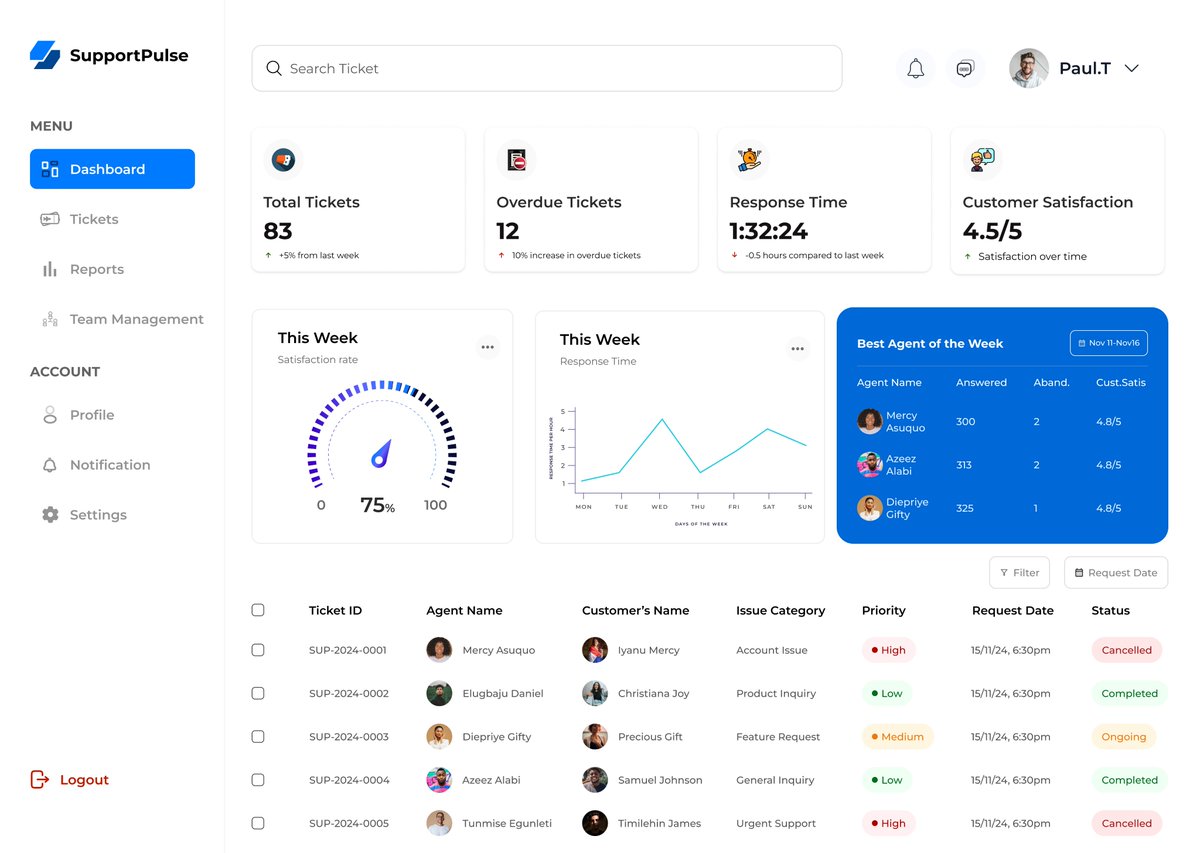Click Azeez Alabi's avatar in Best Agent panel
The height and width of the screenshot is (853, 1200).
pos(869,464)
